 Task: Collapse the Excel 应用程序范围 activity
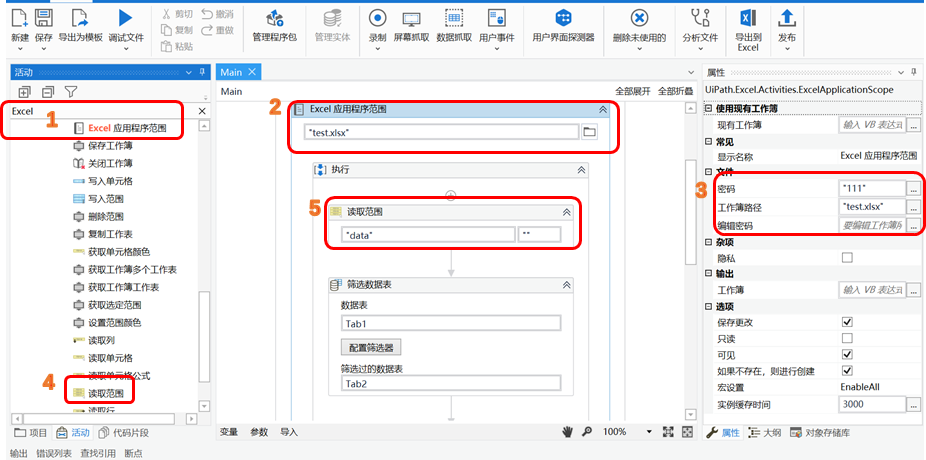(x=603, y=109)
